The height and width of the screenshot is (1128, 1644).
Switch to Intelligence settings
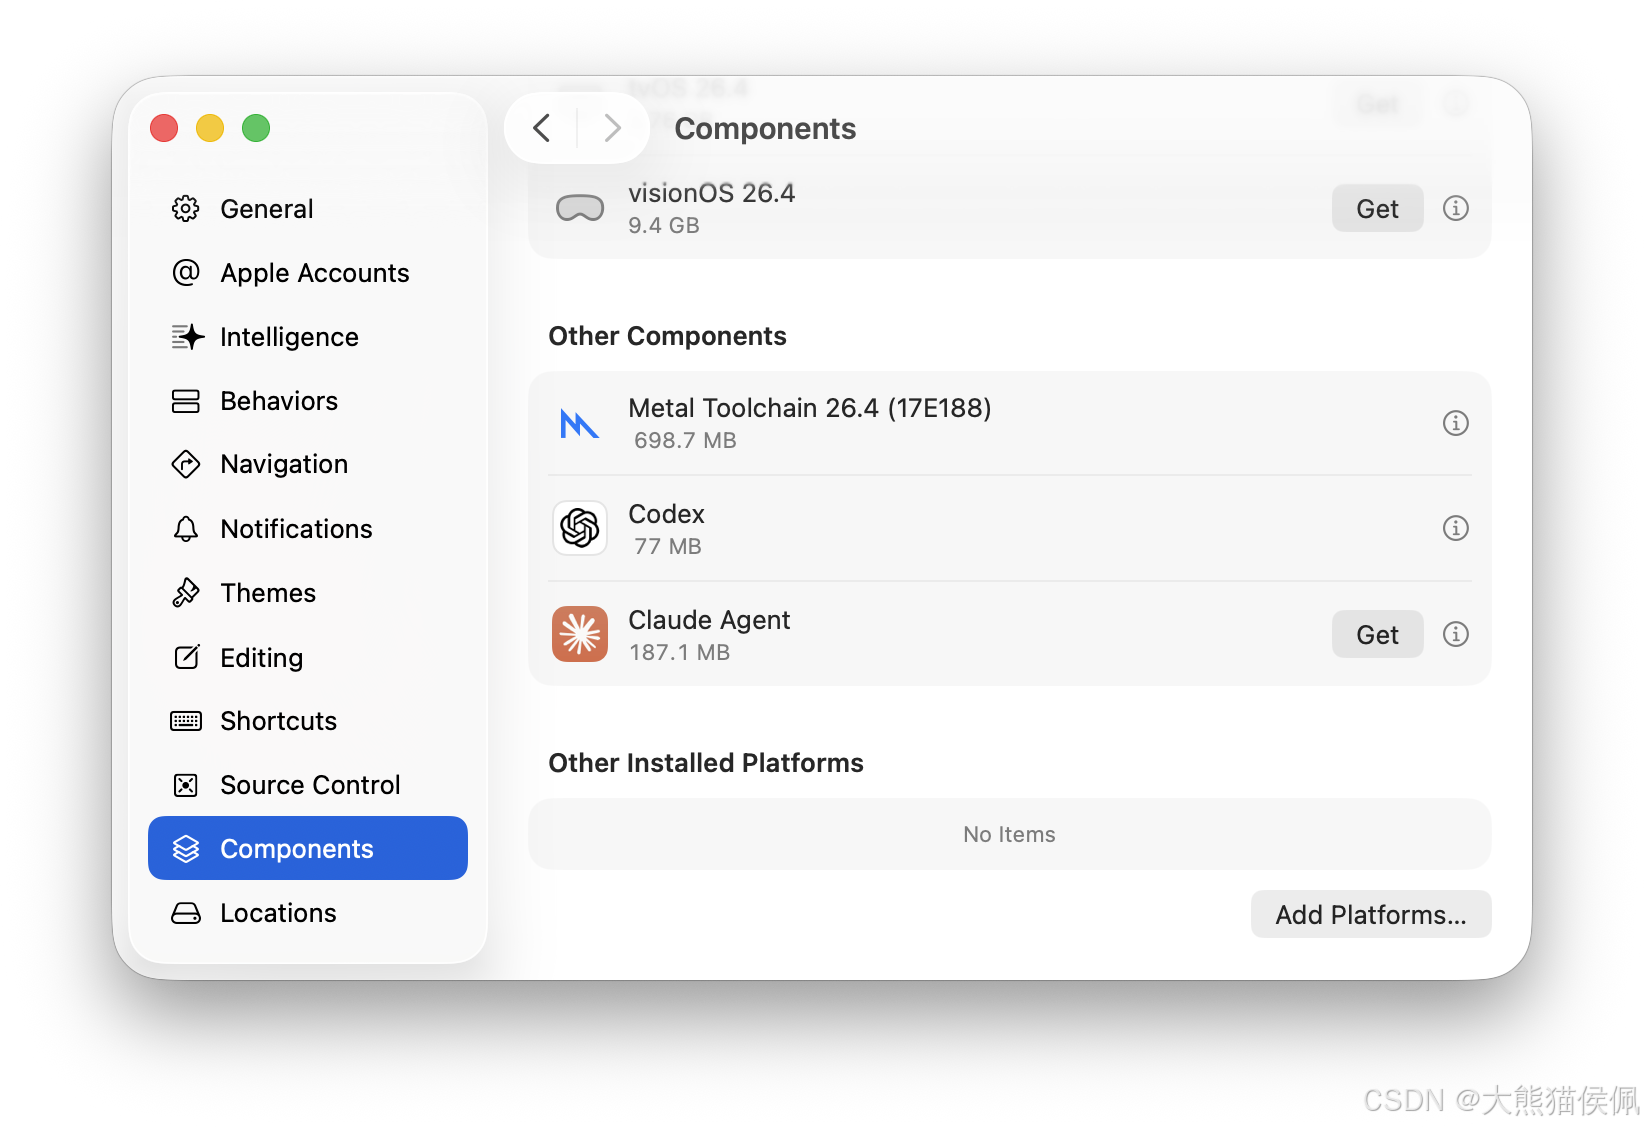[308, 337]
